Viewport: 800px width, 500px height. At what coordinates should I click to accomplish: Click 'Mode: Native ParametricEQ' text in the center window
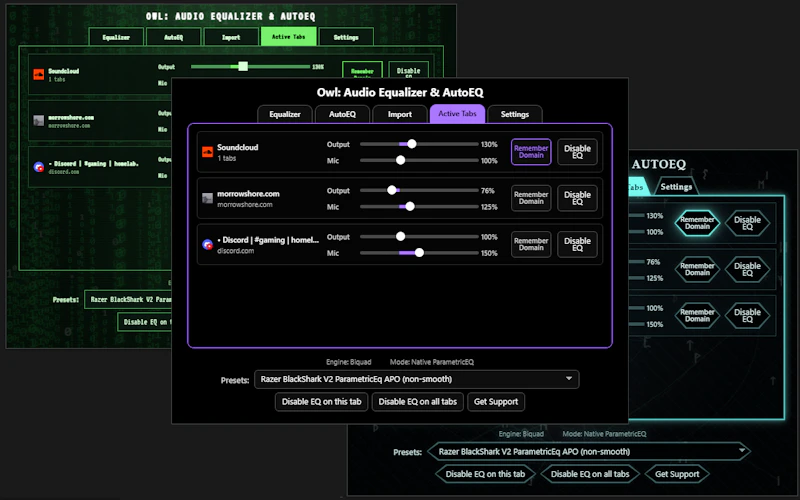[432, 362]
